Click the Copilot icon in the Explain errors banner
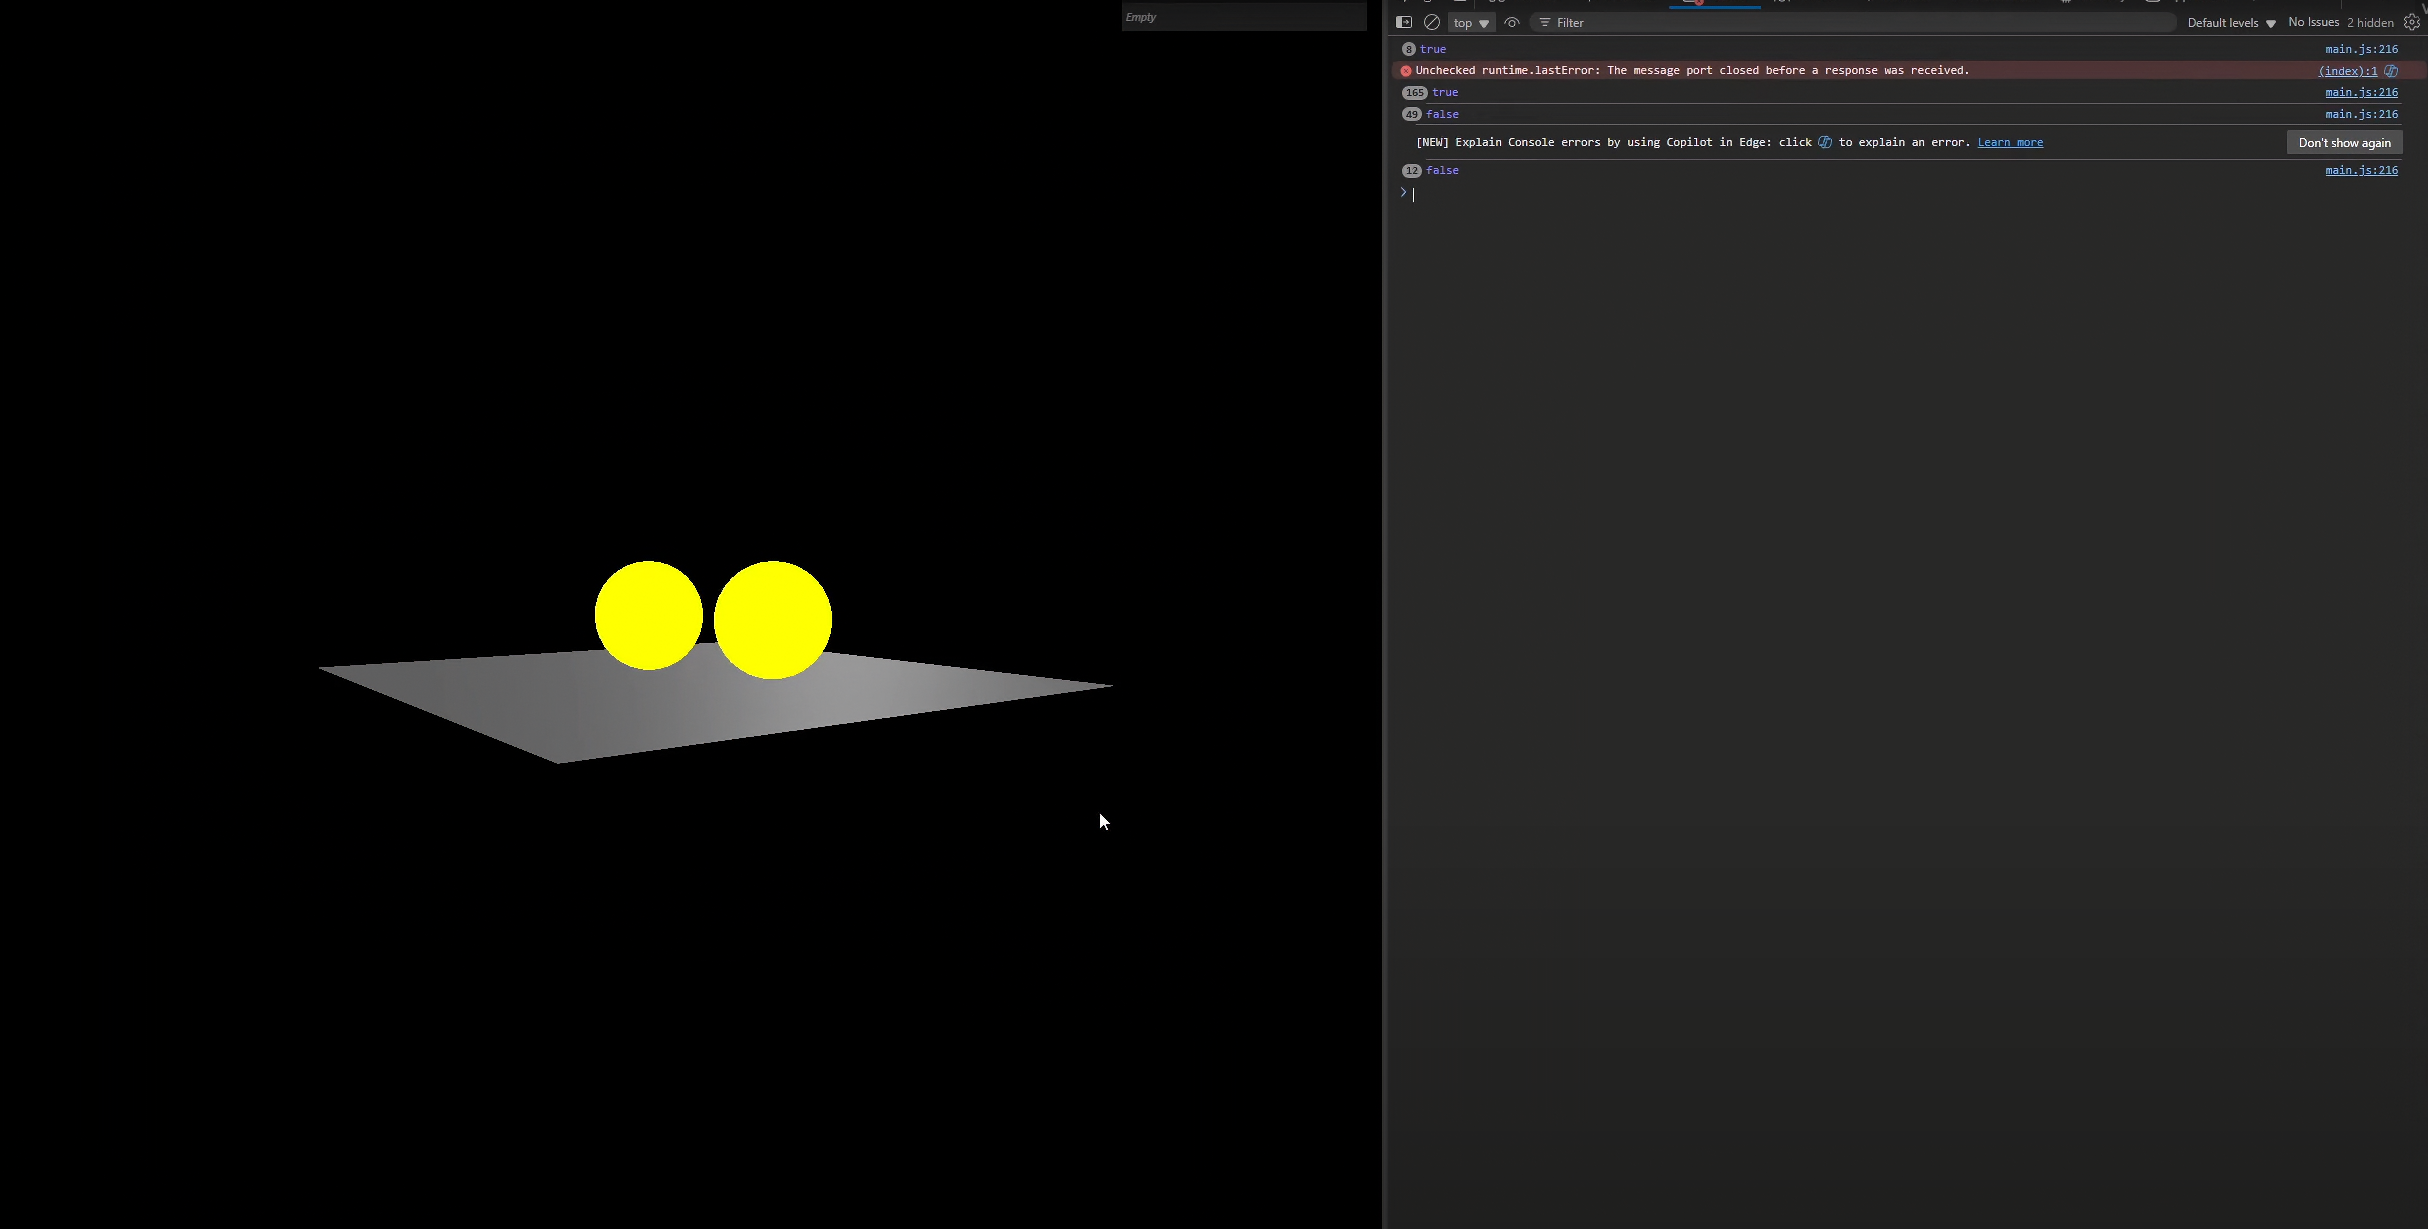 (1824, 142)
